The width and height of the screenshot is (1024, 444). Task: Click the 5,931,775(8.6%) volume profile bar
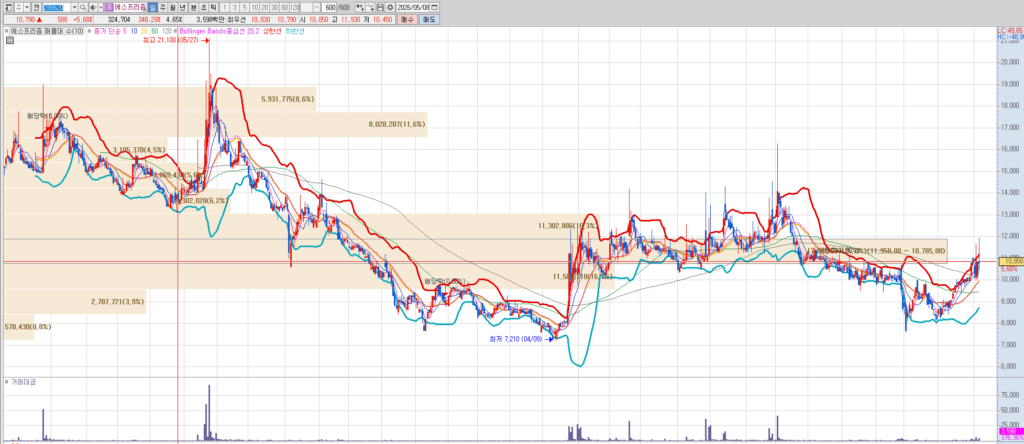tap(159, 99)
